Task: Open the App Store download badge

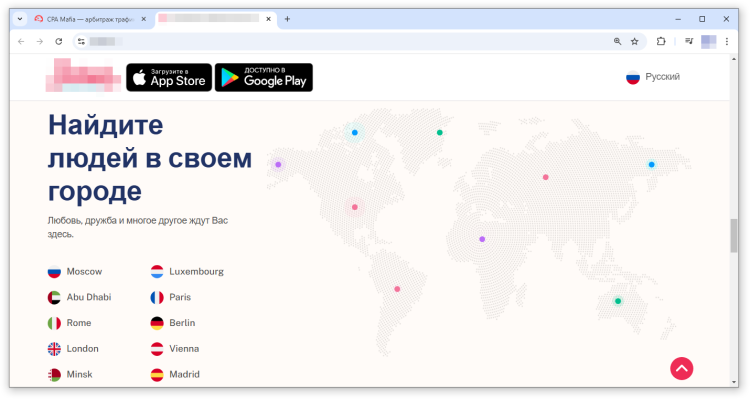Action: coord(169,78)
